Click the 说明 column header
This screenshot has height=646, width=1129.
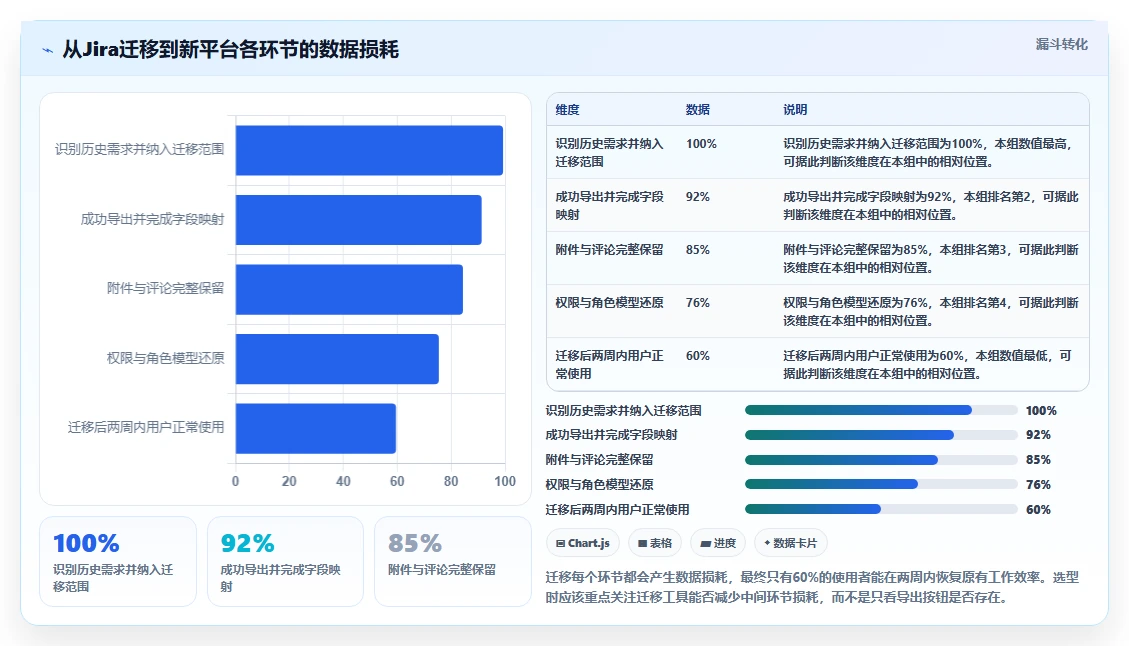[795, 109]
